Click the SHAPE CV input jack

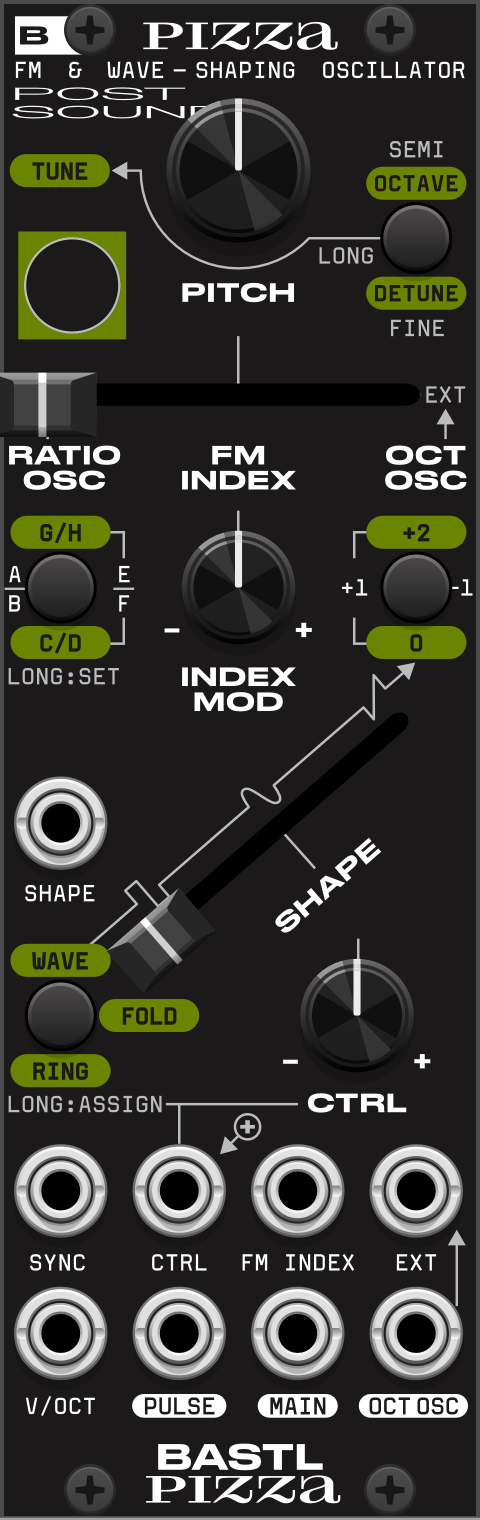point(60,823)
